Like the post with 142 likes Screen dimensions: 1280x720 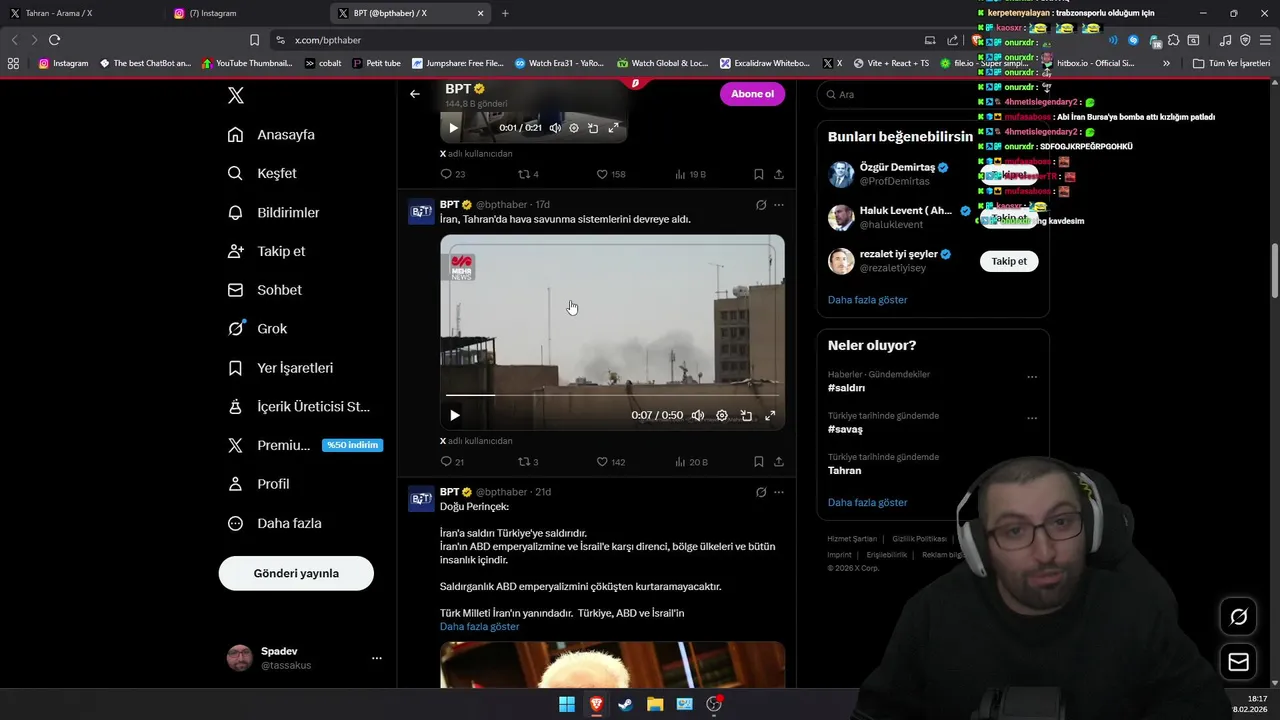tap(611, 462)
